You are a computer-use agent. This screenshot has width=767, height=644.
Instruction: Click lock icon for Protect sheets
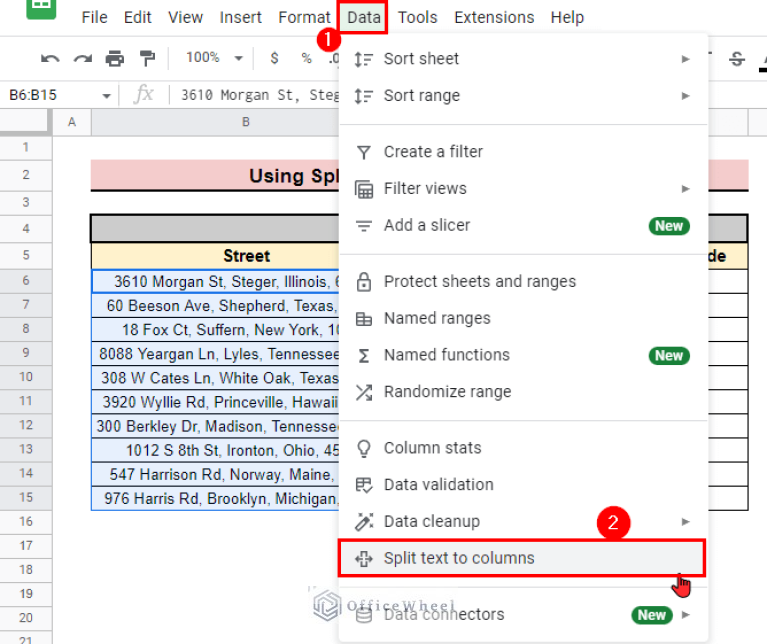click(x=363, y=282)
